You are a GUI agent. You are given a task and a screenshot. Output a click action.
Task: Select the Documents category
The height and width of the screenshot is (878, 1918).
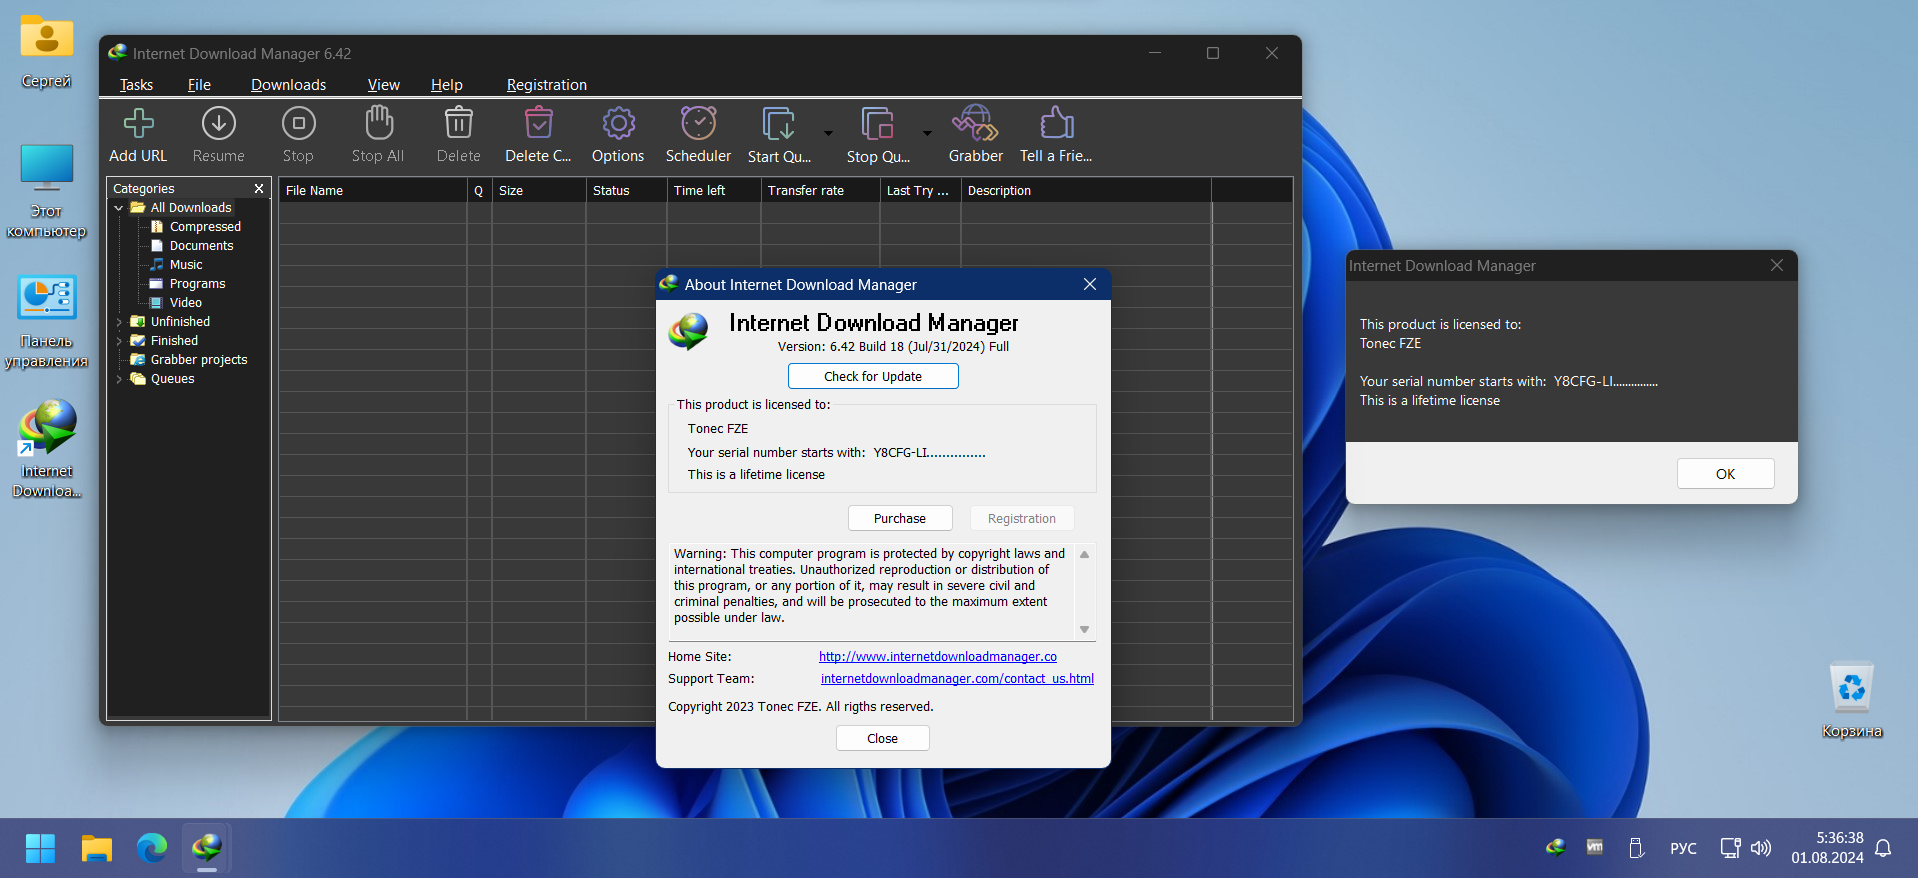pyautogui.click(x=201, y=246)
